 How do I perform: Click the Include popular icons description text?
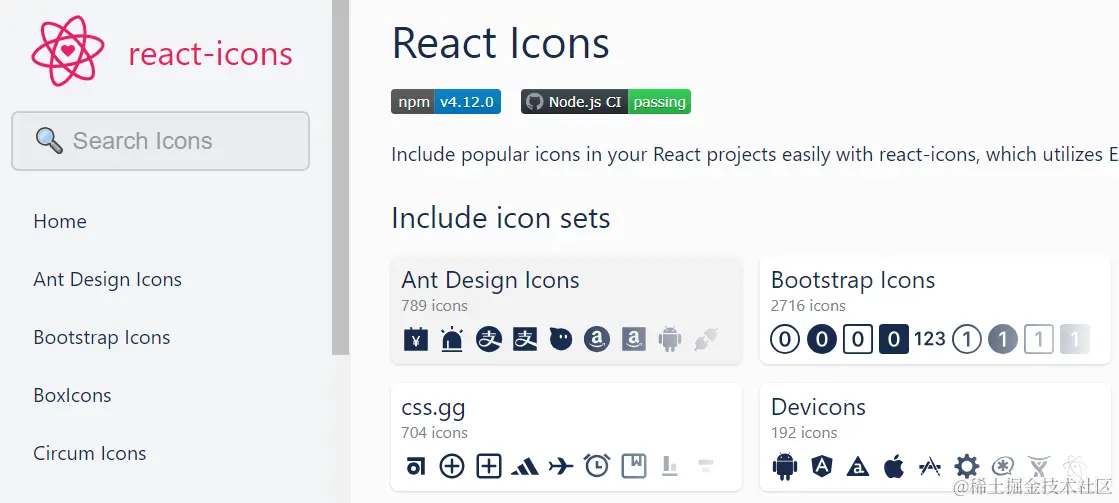754,155
